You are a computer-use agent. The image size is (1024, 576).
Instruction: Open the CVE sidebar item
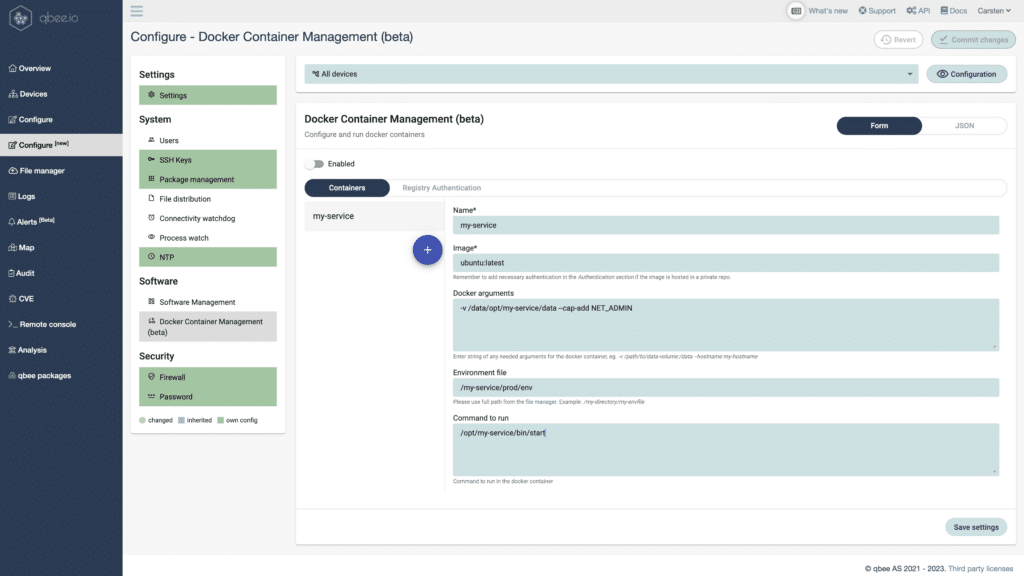26,298
